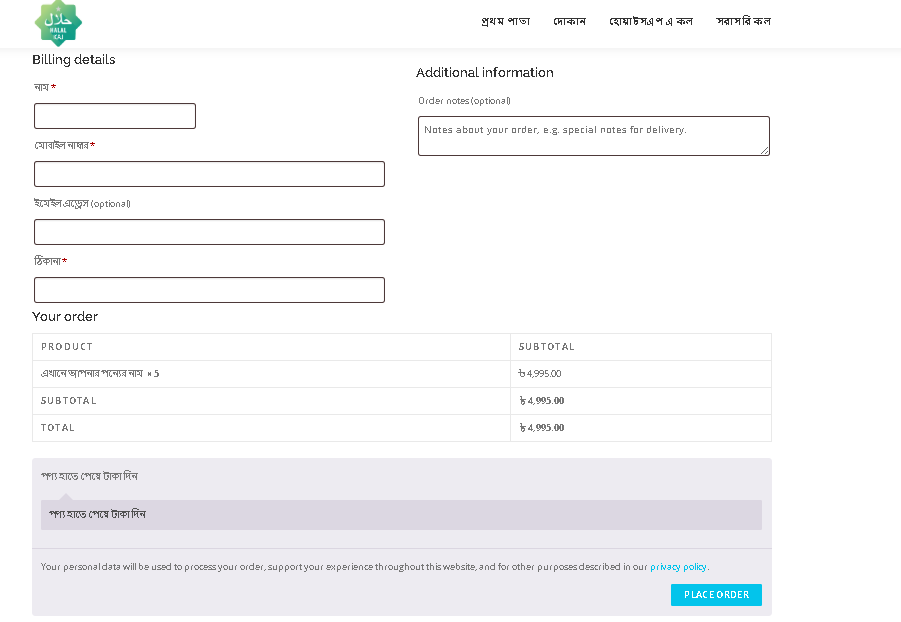Click the Halal Kaj logo
The height and width of the screenshot is (622, 901).
pos(59,23)
